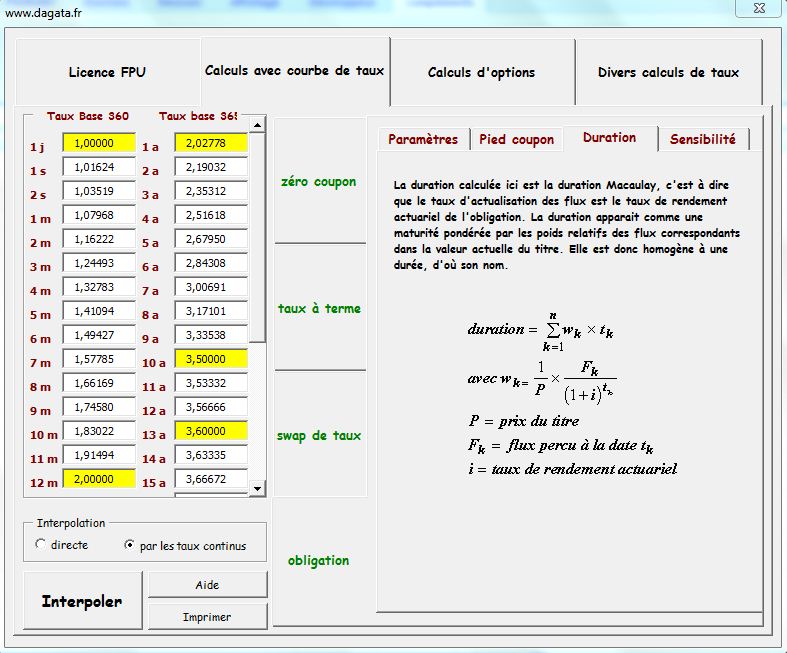This screenshot has height=653, width=787.
Task: Click the 9 a rate field 3,33538
Action: (x=211, y=335)
